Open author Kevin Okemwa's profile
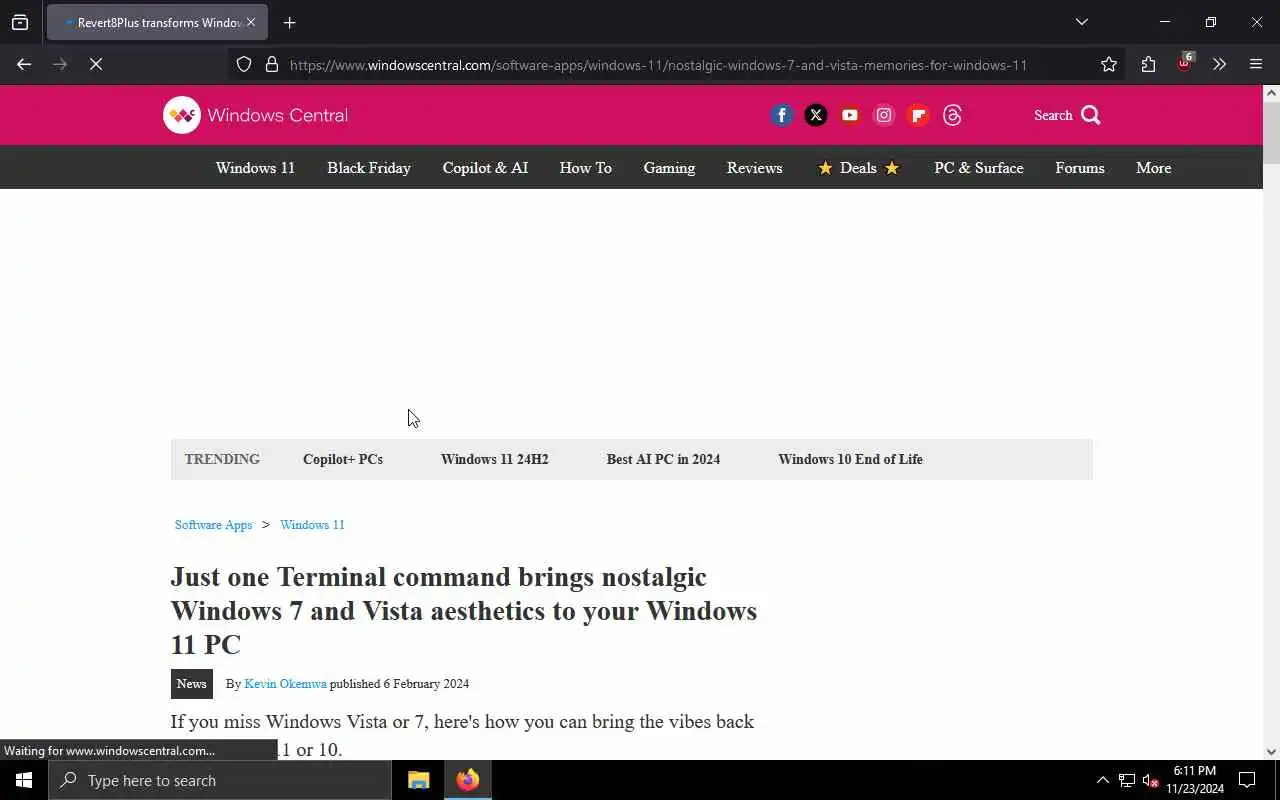The height and width of the screenshot is (800, 1280). tap(285, 683)
